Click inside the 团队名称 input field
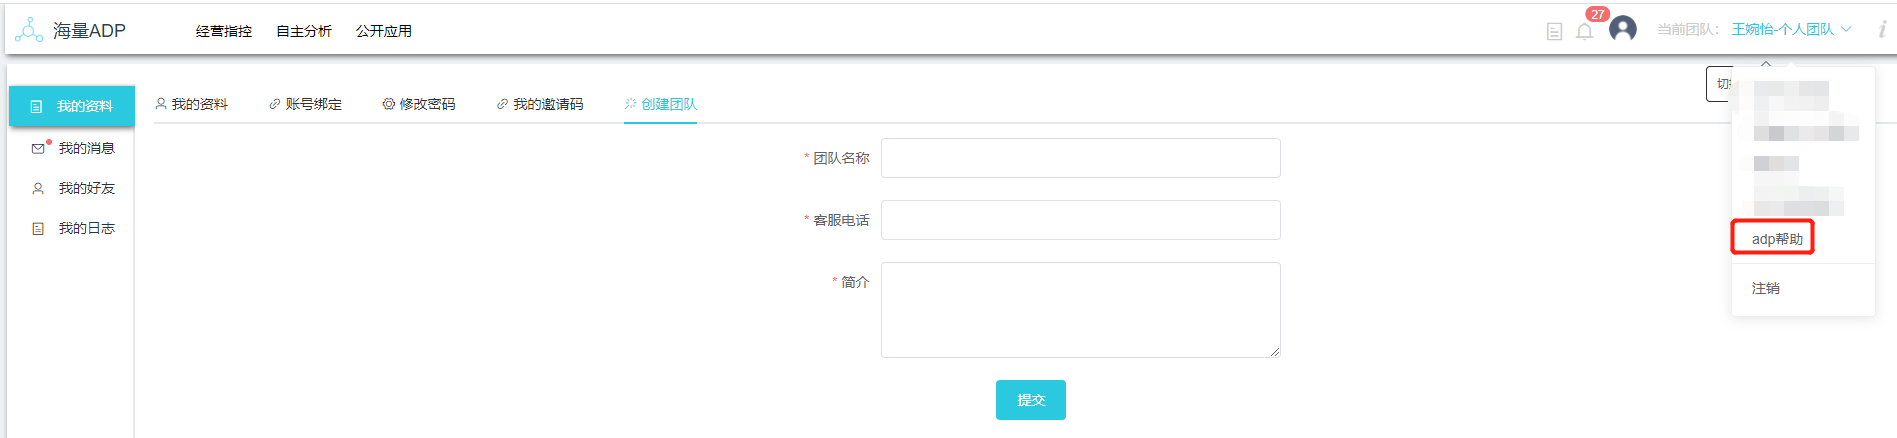 coord(1080,158)
